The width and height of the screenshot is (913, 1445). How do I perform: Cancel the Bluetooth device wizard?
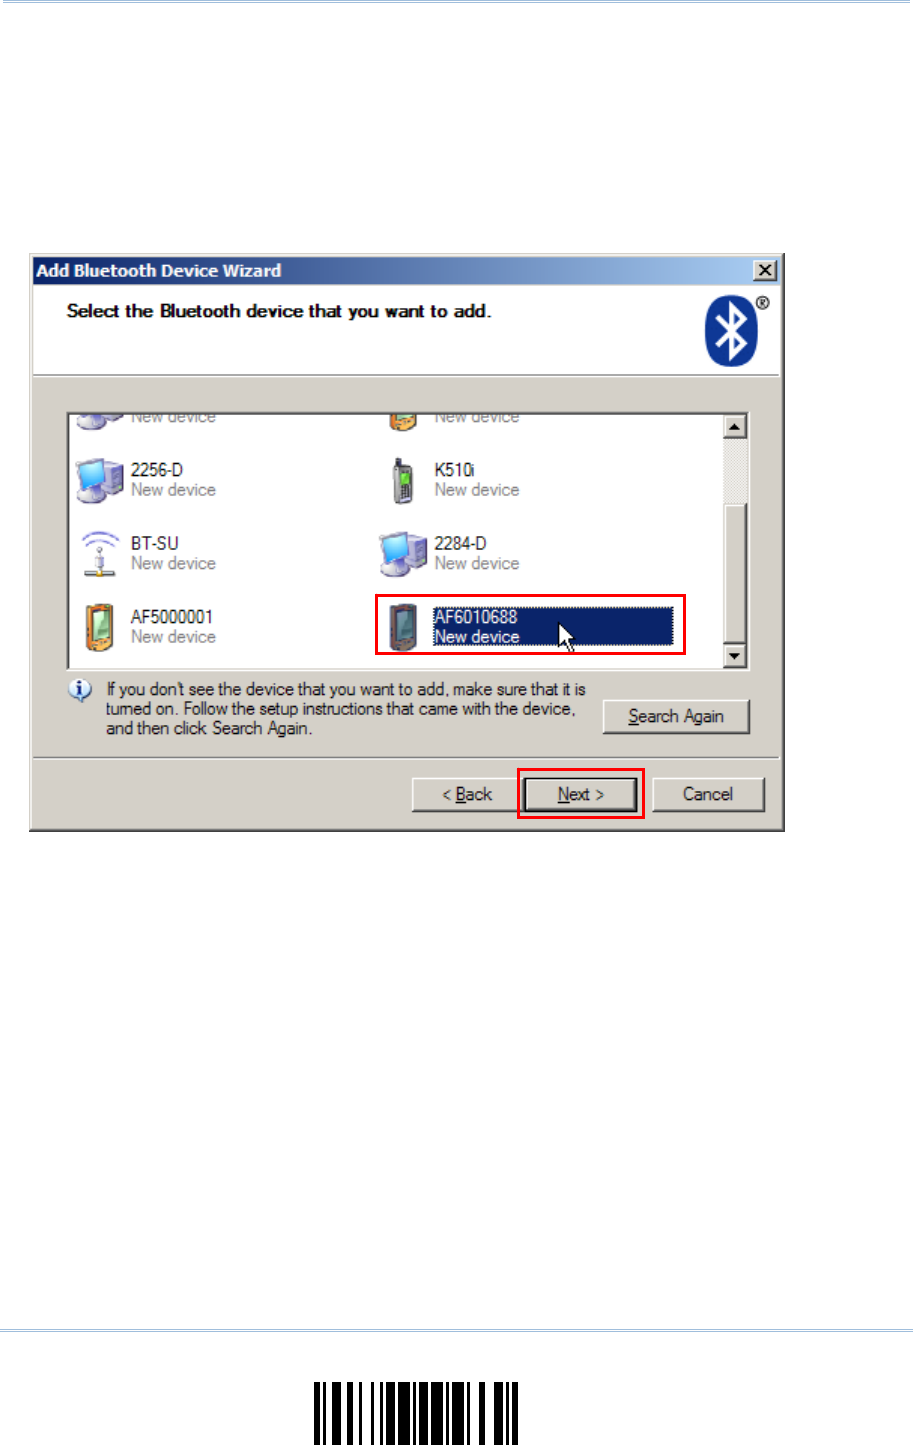coord(708,794)
